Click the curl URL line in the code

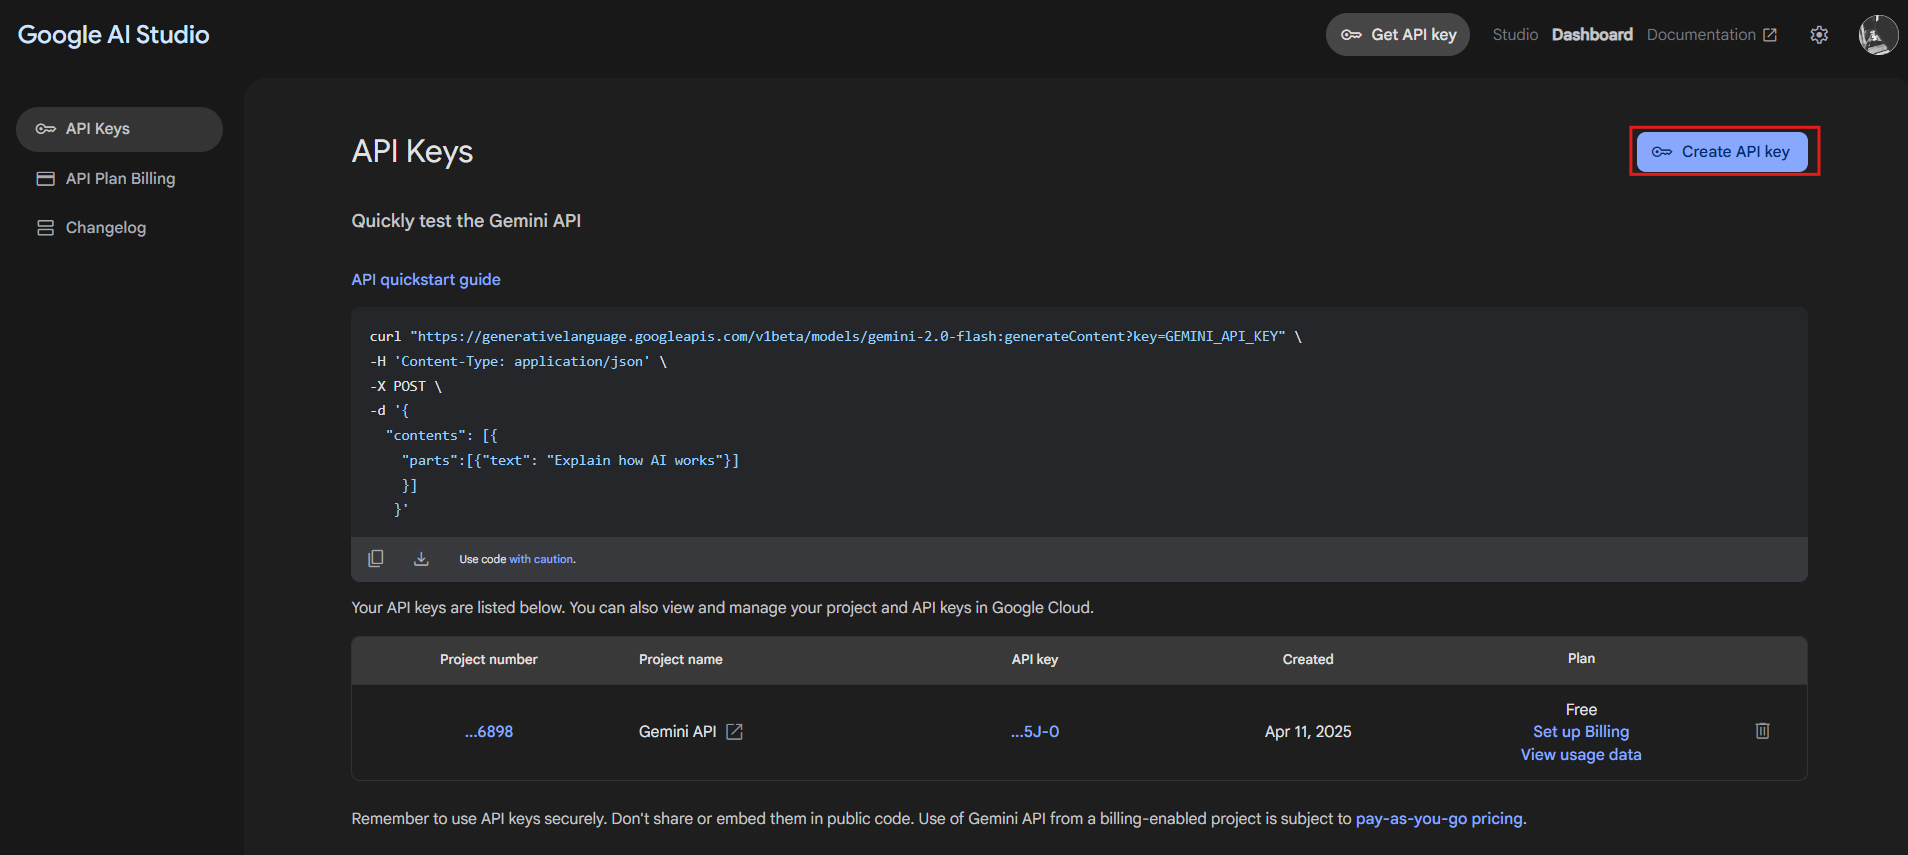pos(836,336)
